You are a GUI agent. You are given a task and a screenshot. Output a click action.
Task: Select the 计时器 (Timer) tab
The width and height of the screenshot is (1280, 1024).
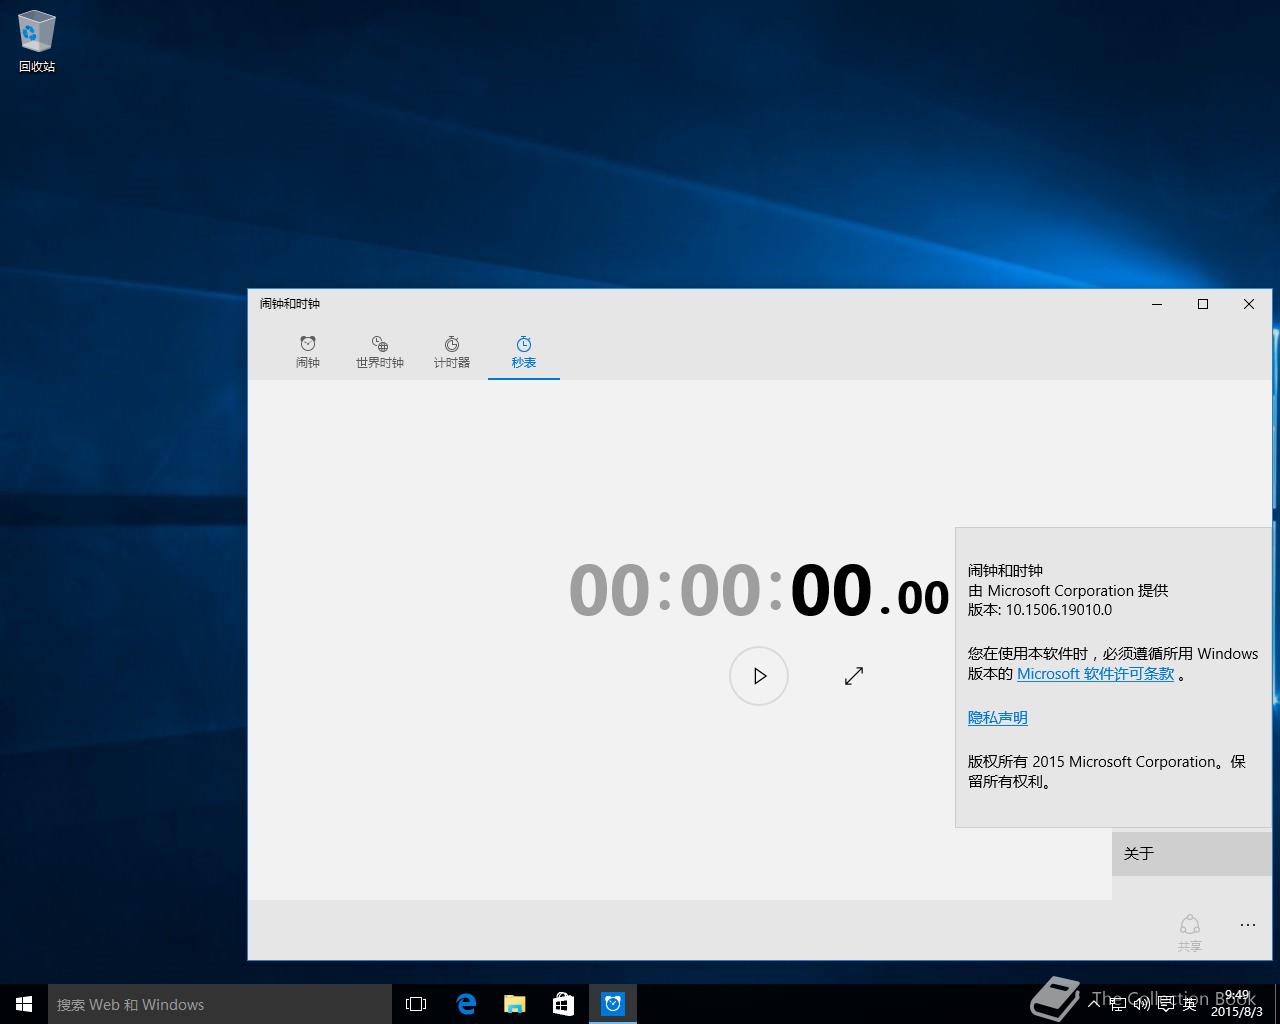pyautogui.click(x=452, y=352)
